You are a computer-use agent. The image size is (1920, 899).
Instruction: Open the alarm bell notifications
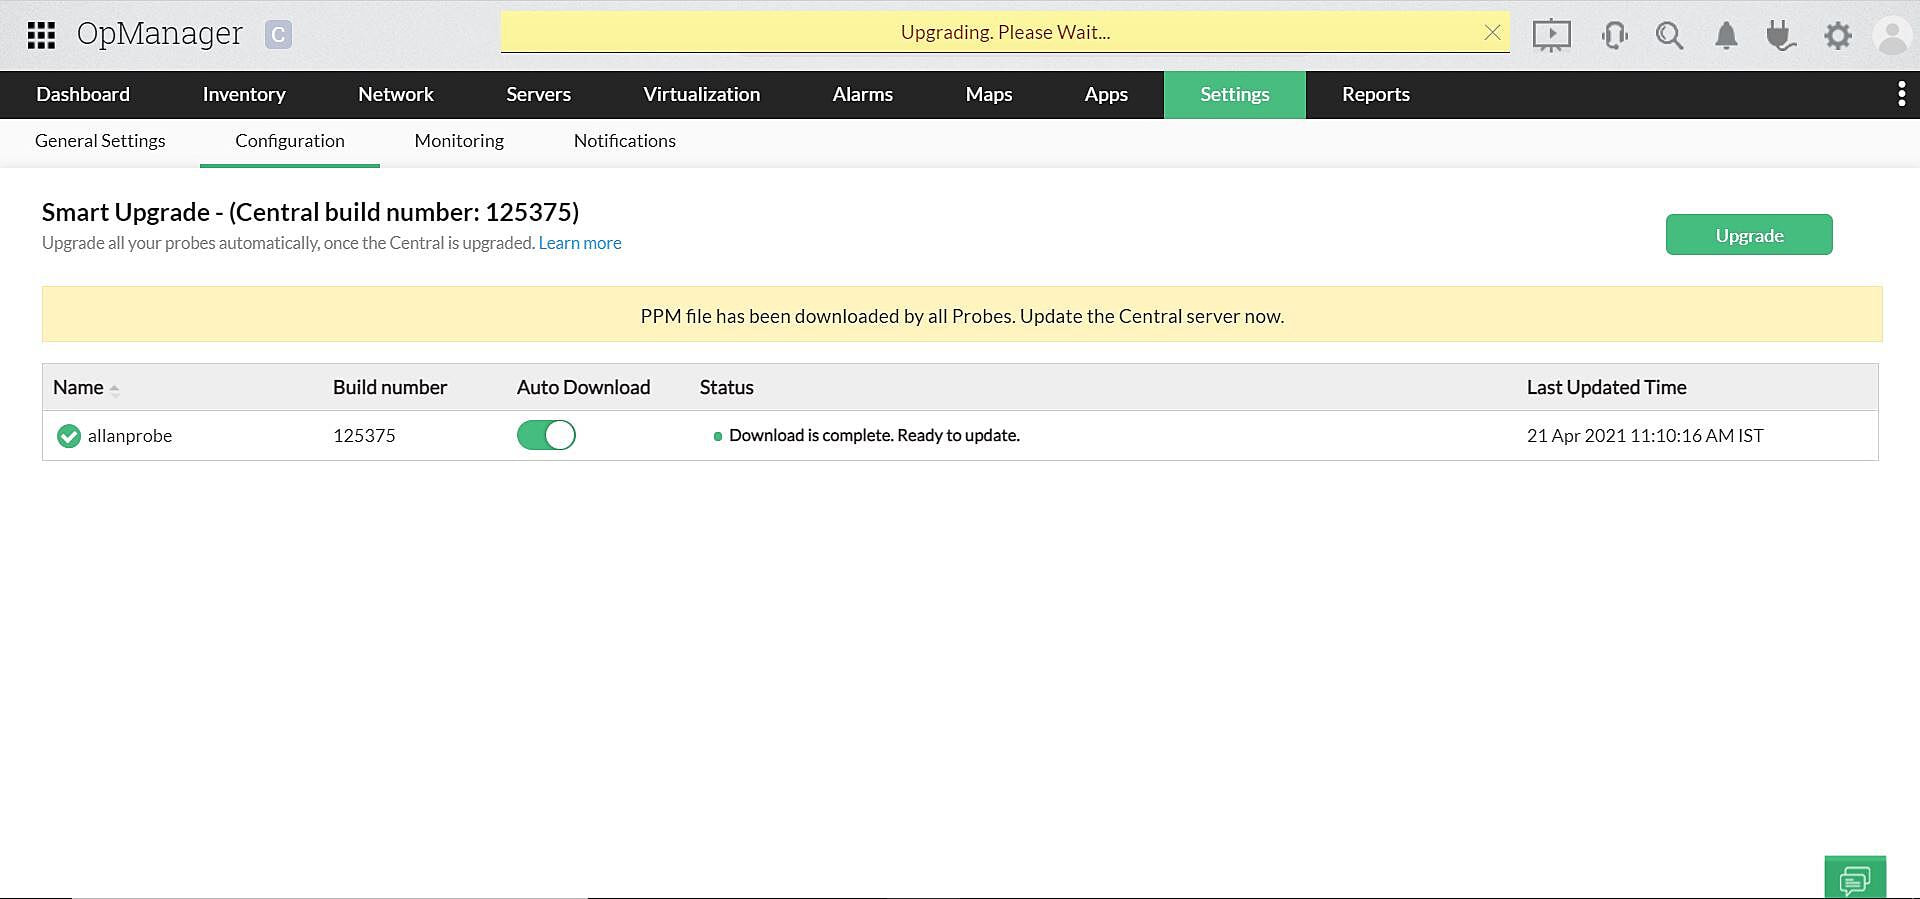pyautogui.click(x=1726, y=36)
